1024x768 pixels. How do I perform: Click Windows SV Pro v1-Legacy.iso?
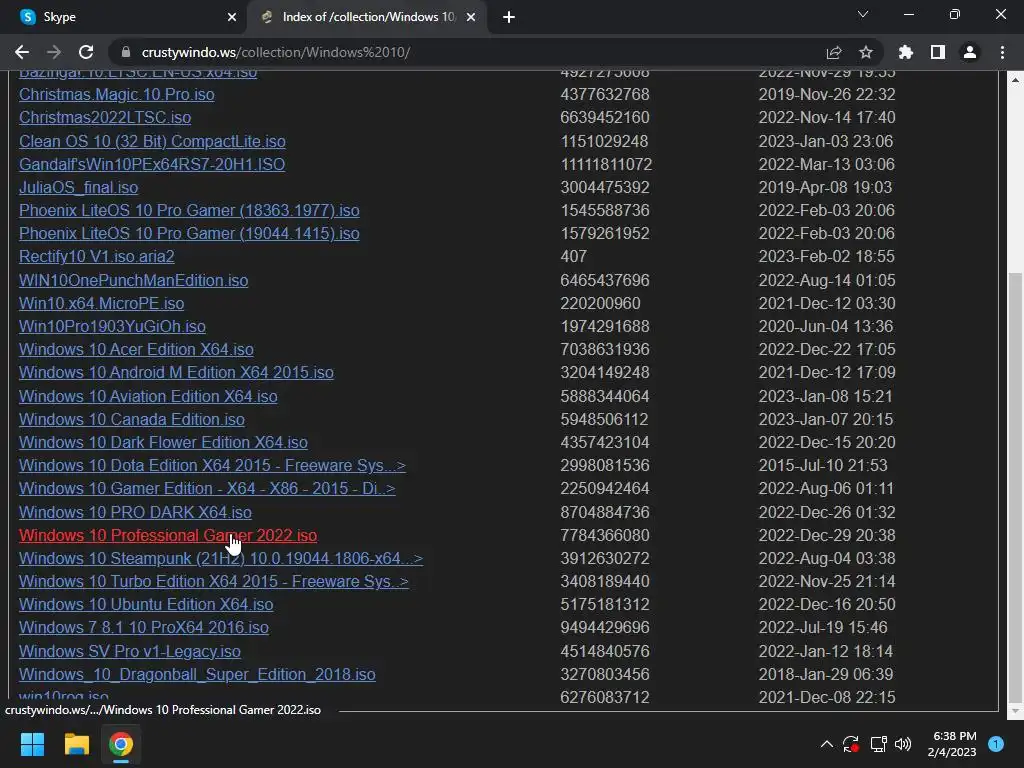(x=130, y=652)
